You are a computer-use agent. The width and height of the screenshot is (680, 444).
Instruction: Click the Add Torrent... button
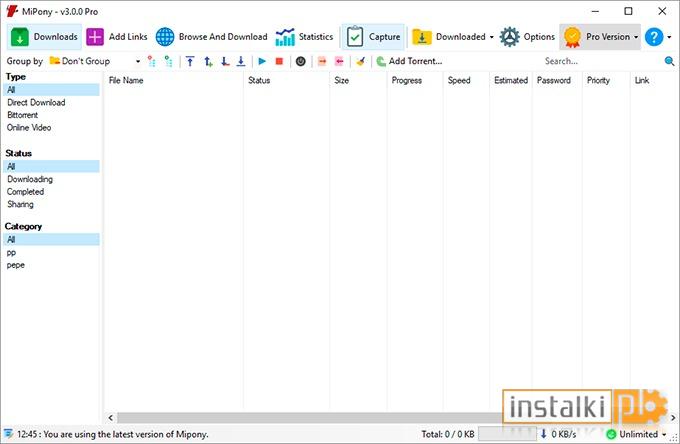pyautogui.click(x=409, y=61)
